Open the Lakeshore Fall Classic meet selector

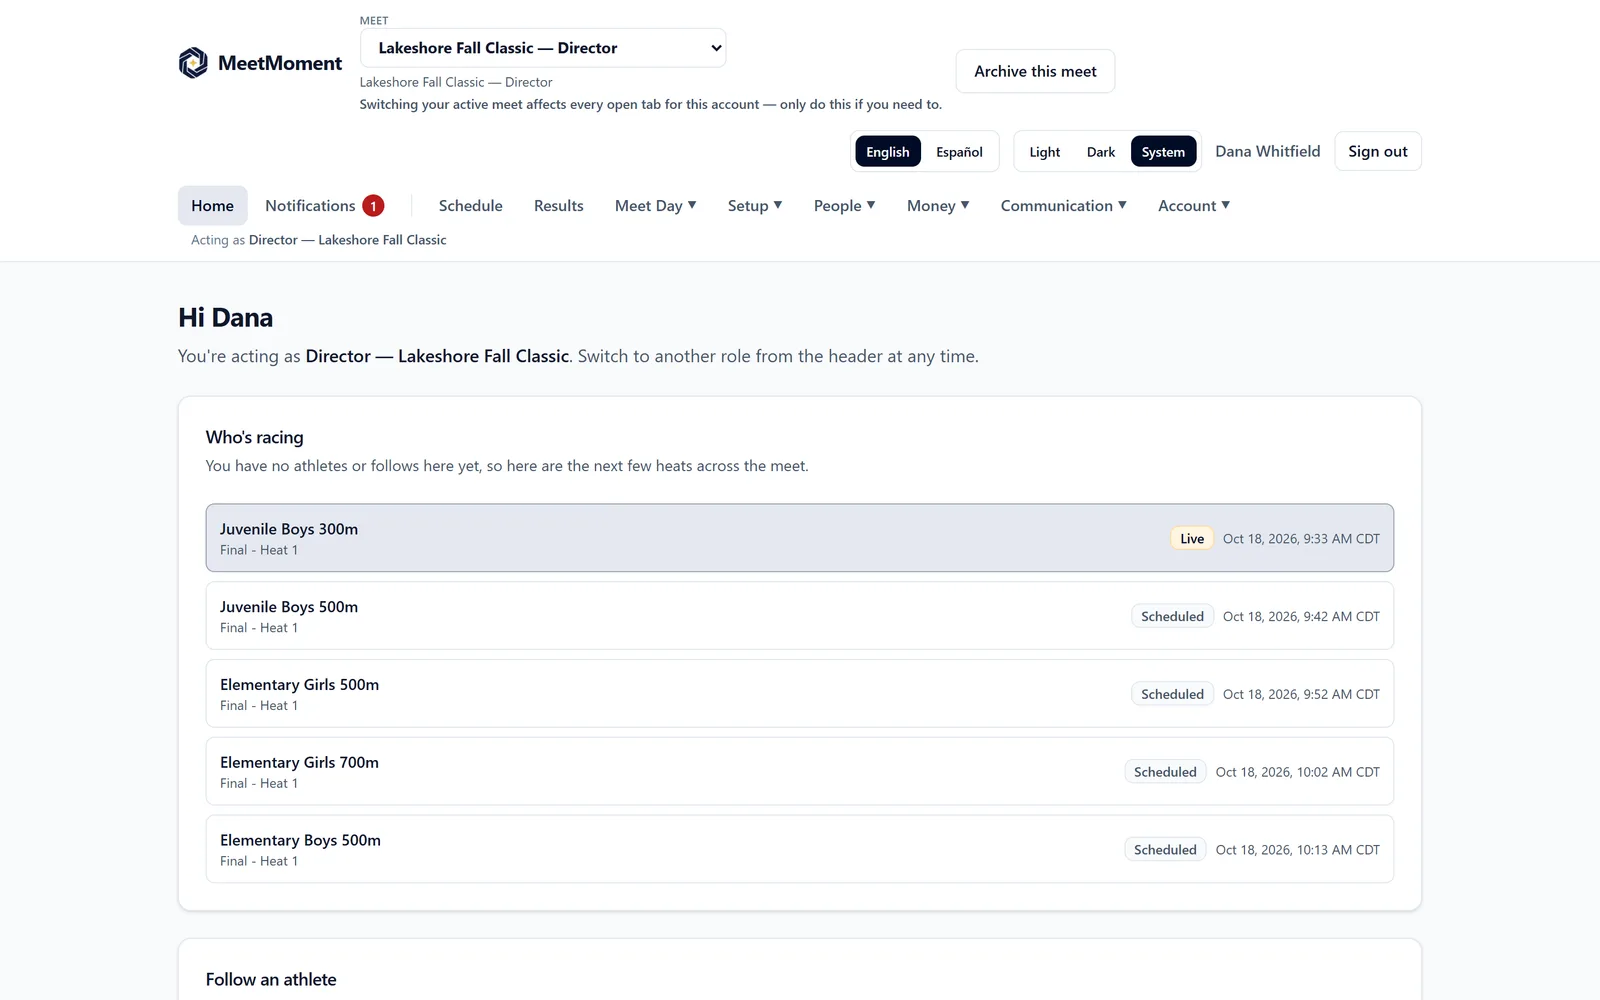[543, 48]
